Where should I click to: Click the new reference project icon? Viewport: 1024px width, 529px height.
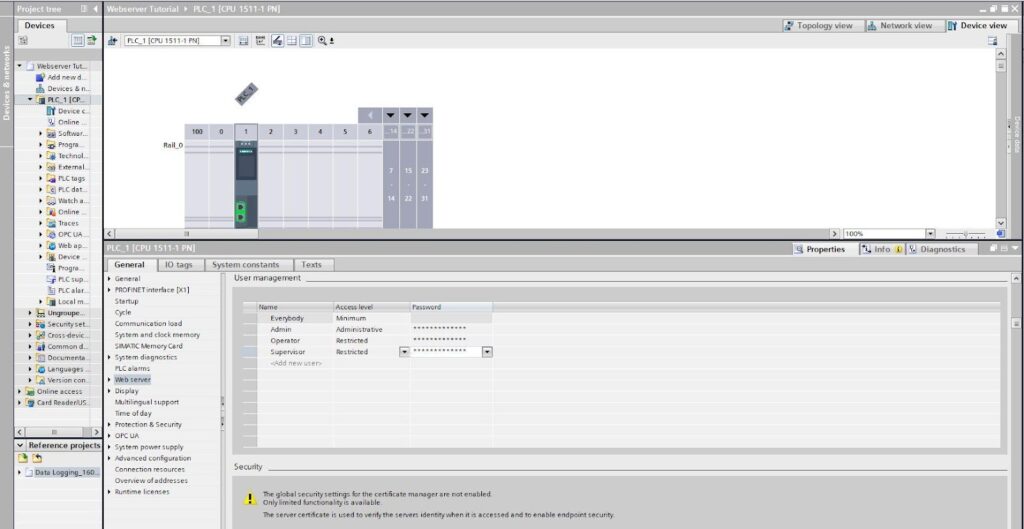[x=23, y=458]
